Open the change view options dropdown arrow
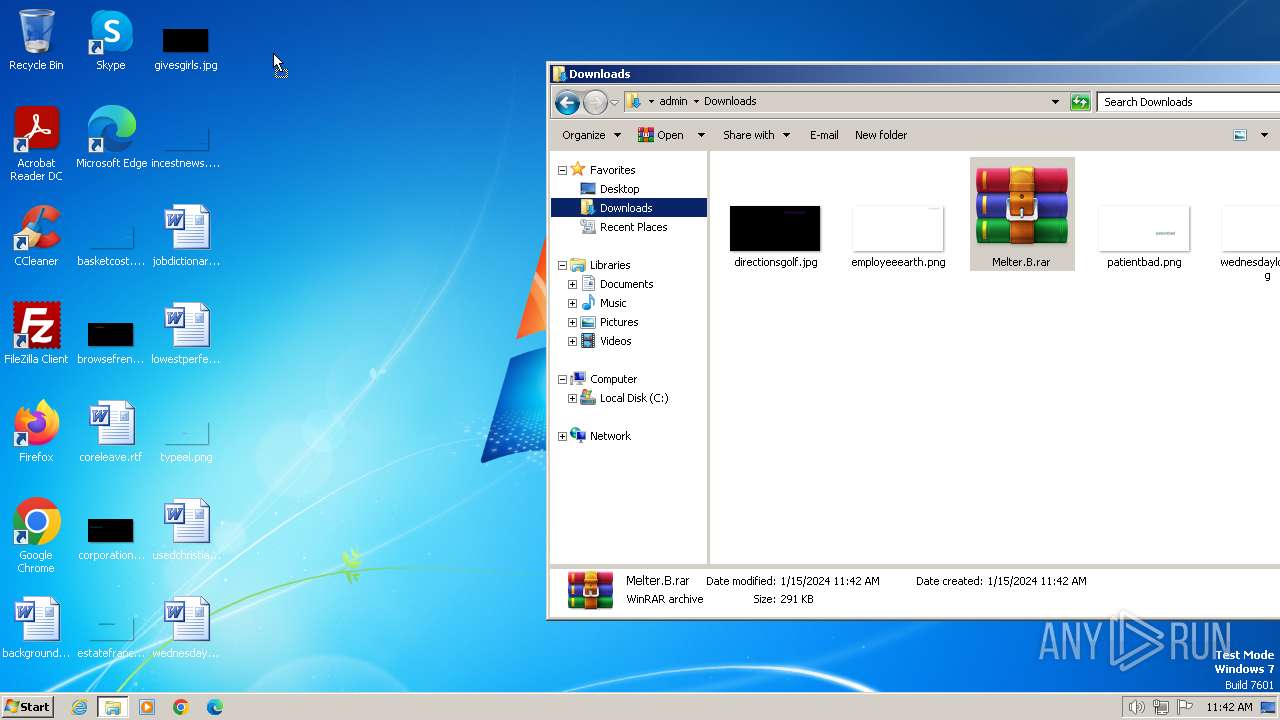The image size is (1280, 720). pos(1264,135)
